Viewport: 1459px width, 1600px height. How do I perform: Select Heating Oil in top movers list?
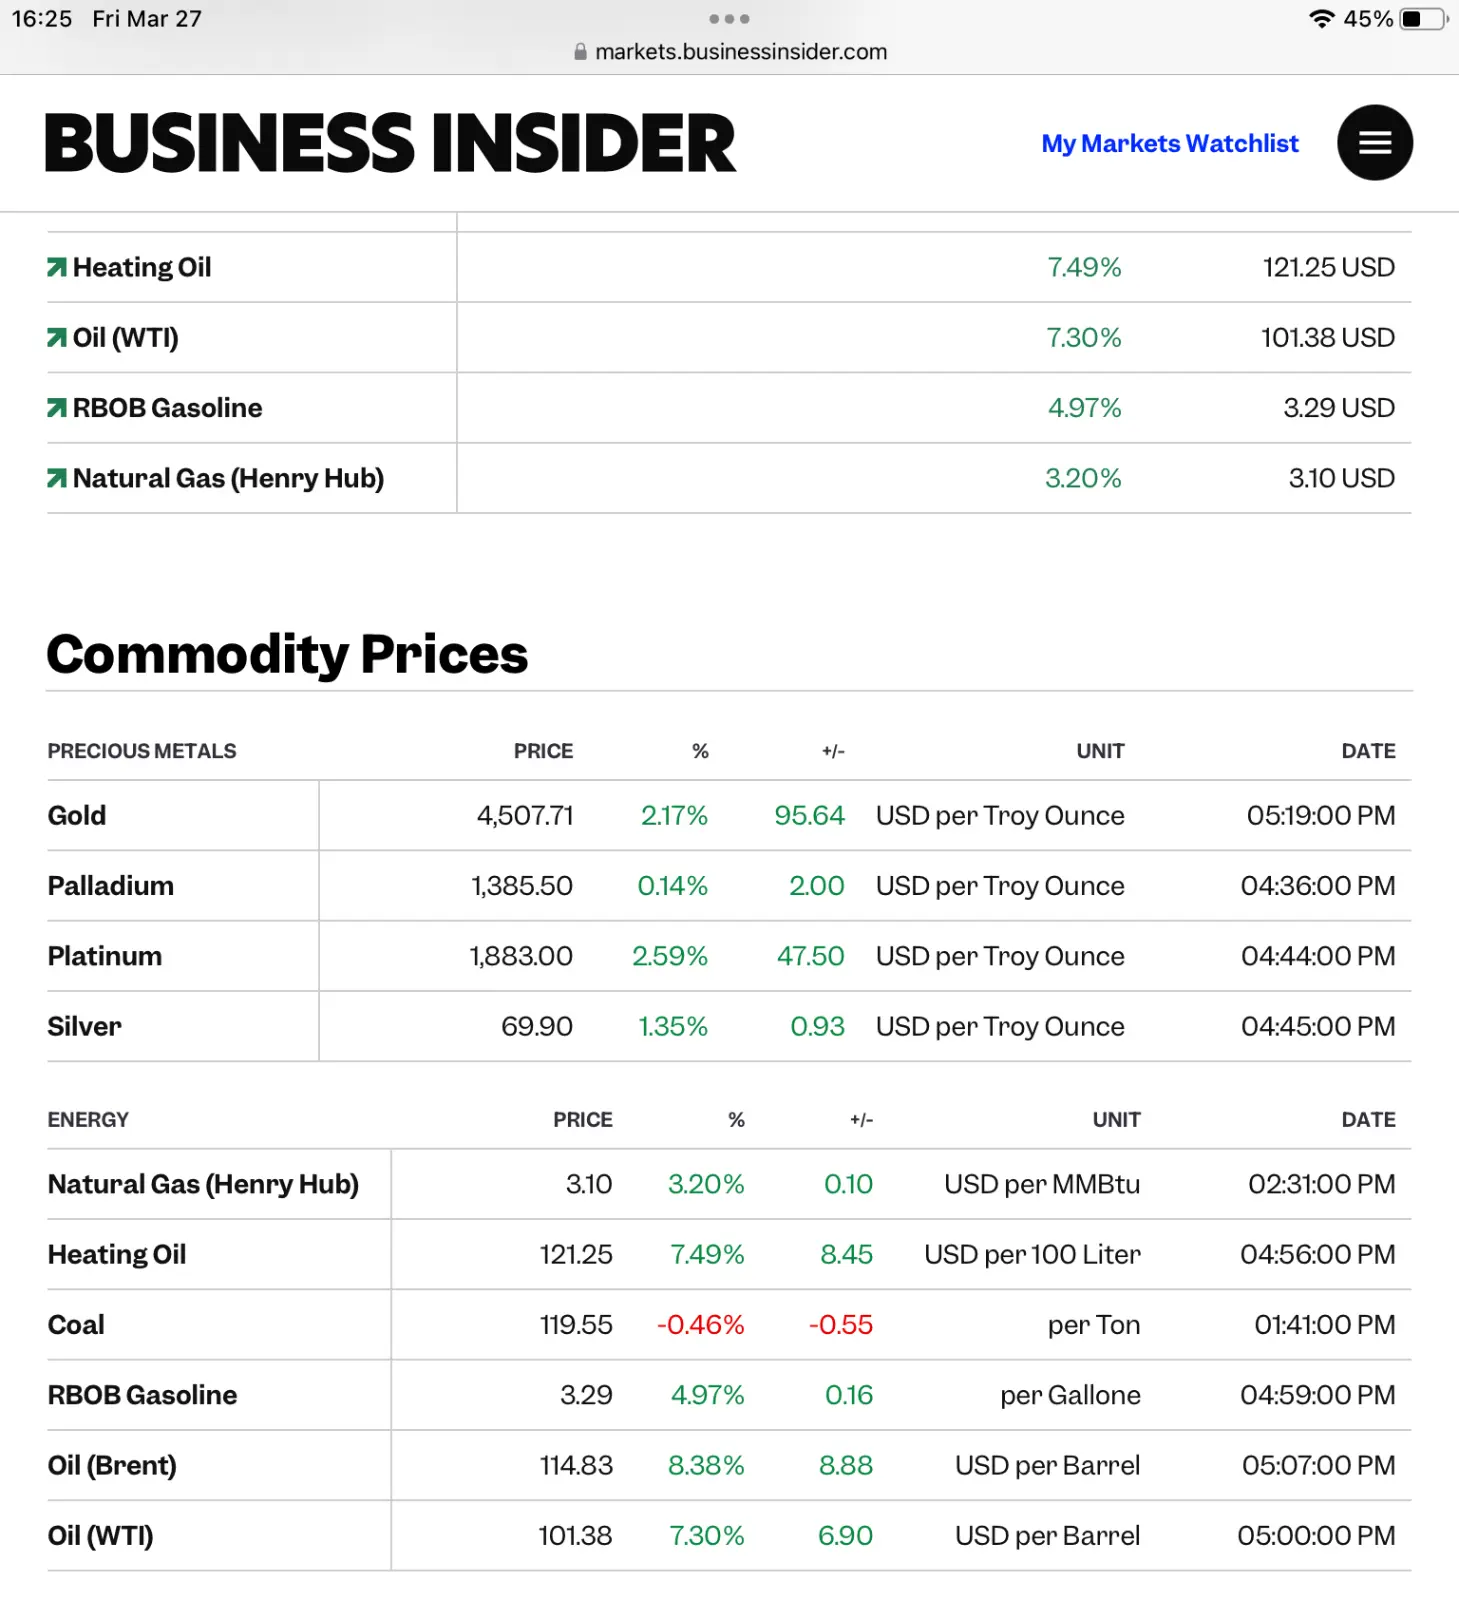(x=142, y=267)
